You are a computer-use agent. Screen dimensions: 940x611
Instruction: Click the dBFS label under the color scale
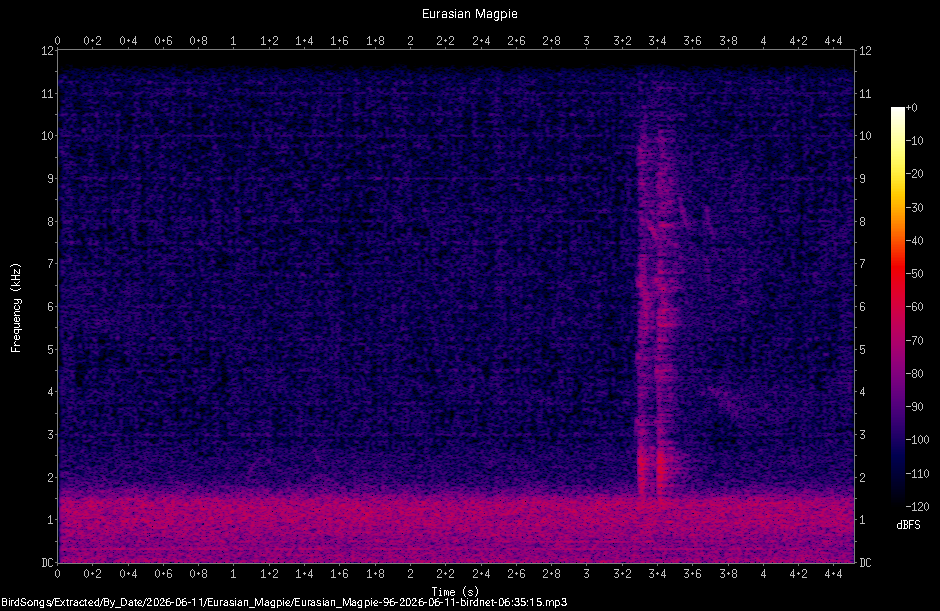pos(908,525)
